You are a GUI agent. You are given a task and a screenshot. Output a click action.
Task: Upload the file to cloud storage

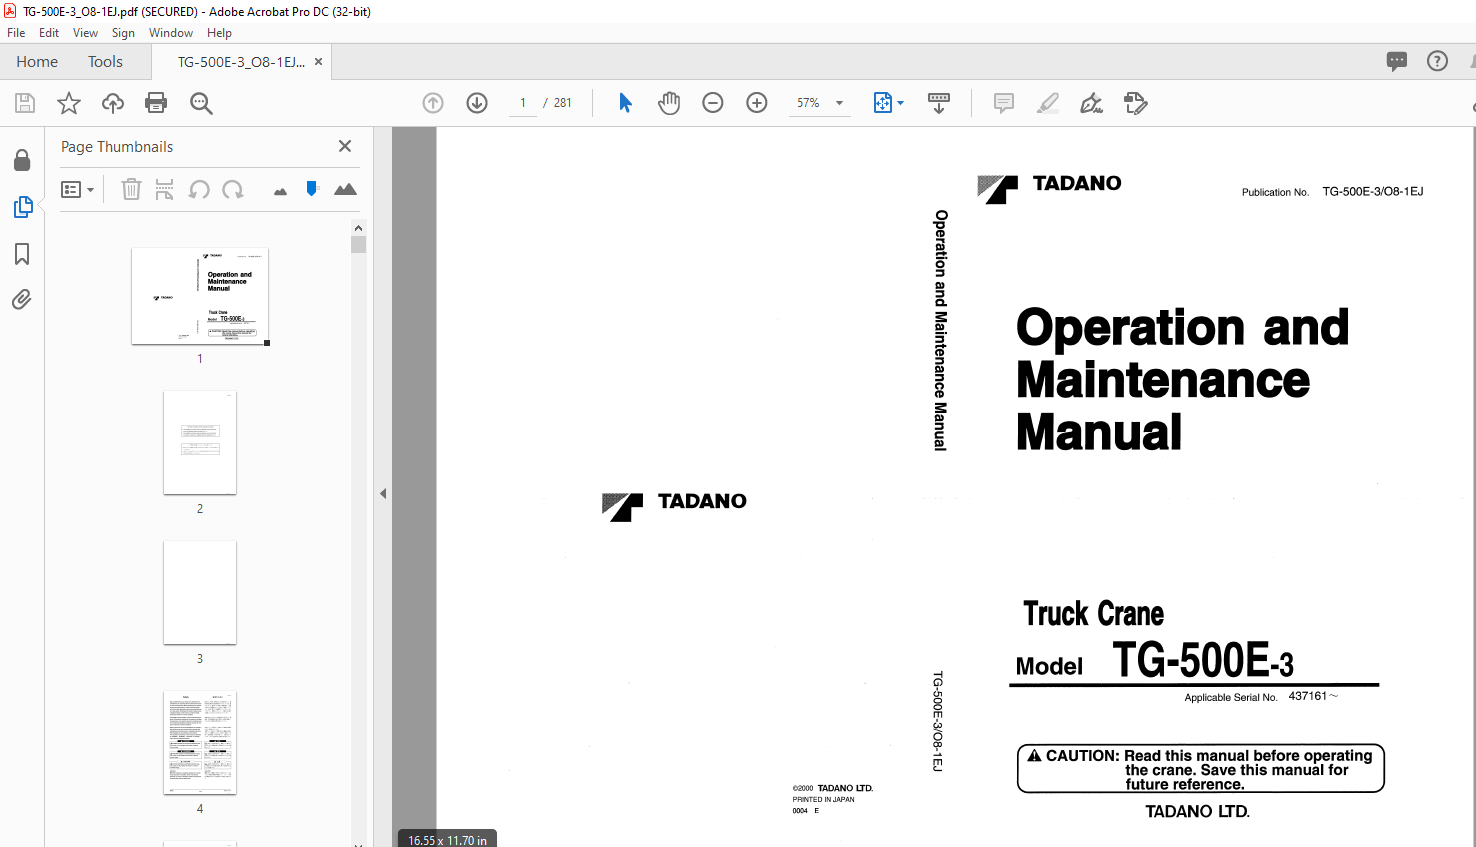113,103
